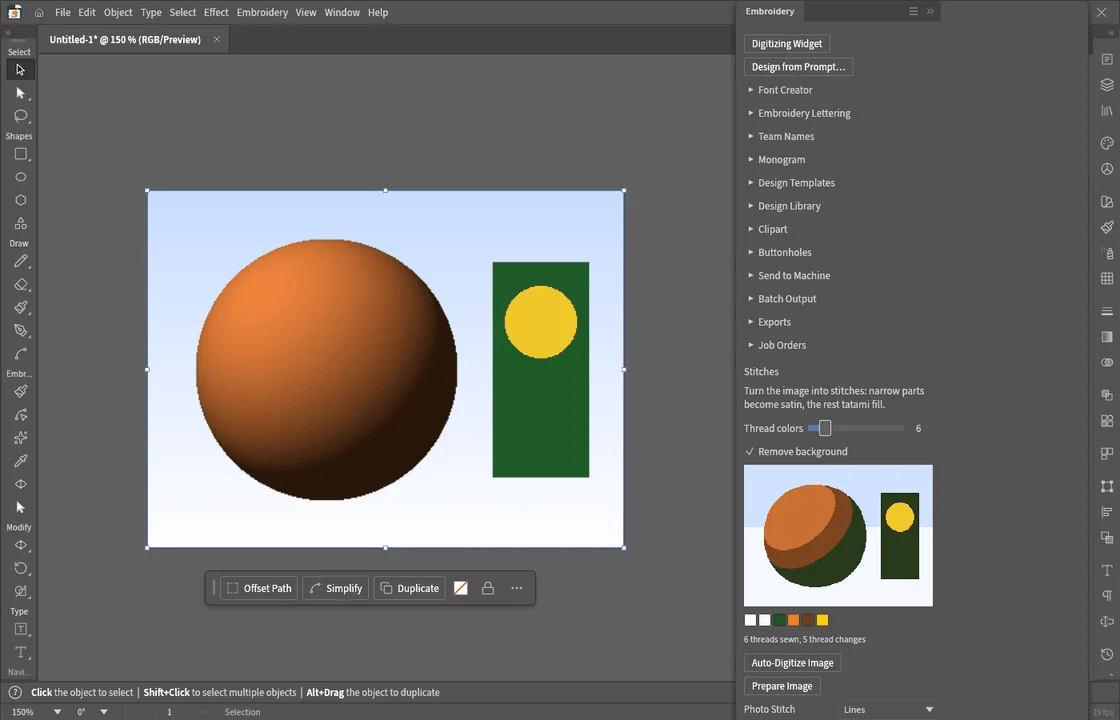Click the Auto-Digitize Image button
The width and height of the screenshot is (1120, 720).
[x=792, y=663]
